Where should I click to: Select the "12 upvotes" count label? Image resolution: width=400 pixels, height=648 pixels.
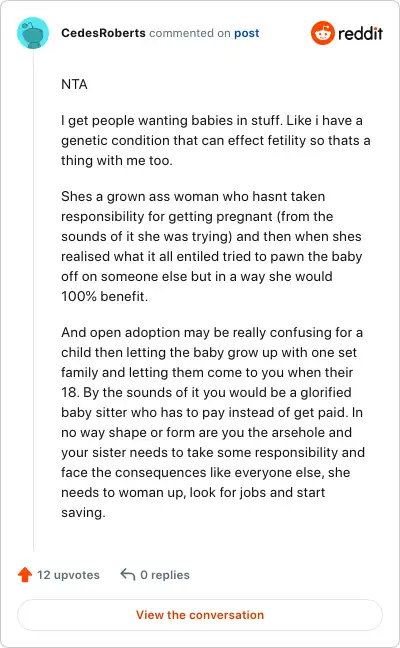(x=69, y=575)
